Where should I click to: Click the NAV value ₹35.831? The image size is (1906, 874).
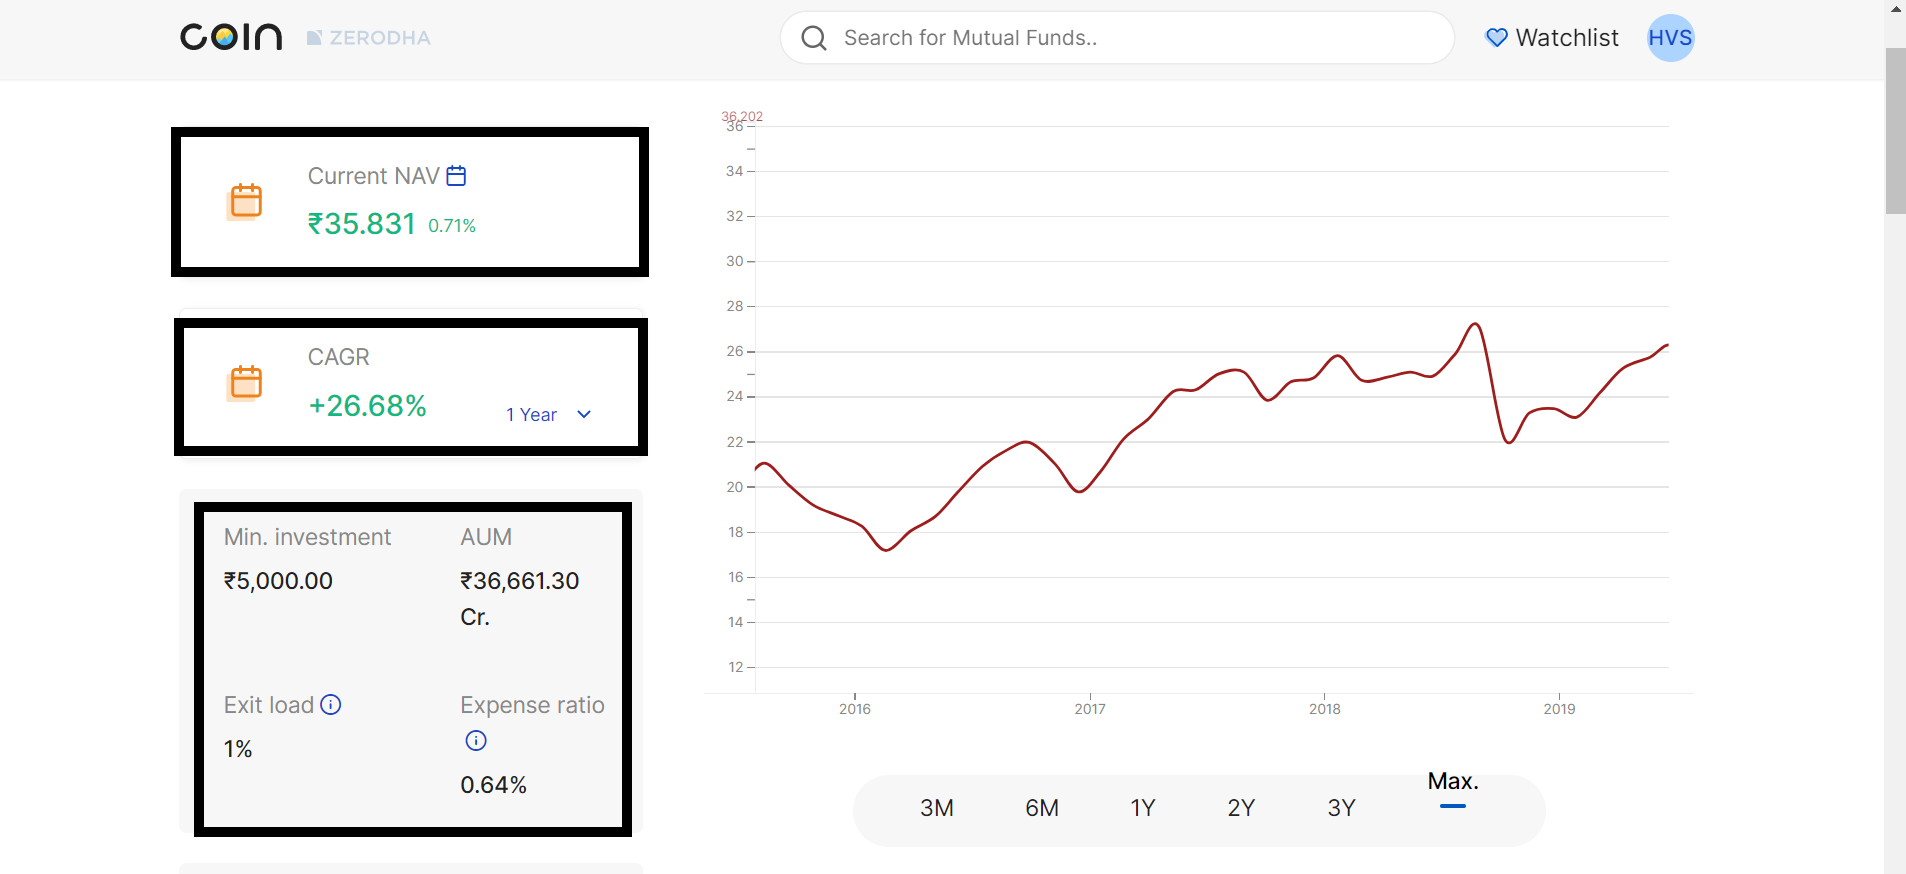361,224
